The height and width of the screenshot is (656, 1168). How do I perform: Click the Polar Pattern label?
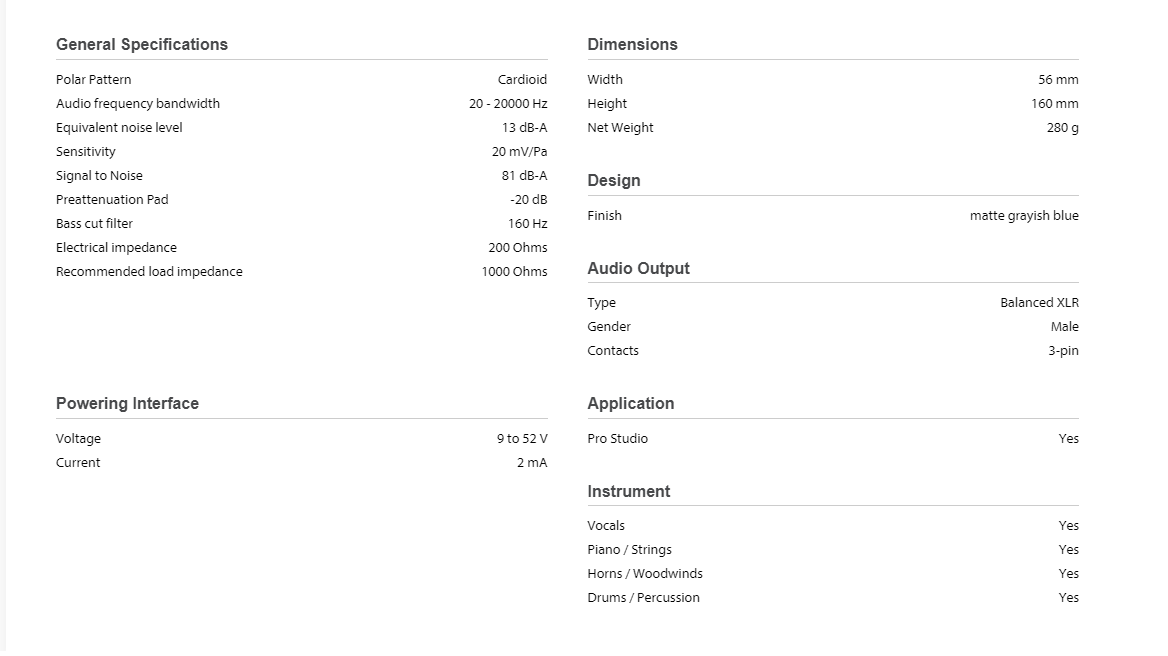[94, 80]
